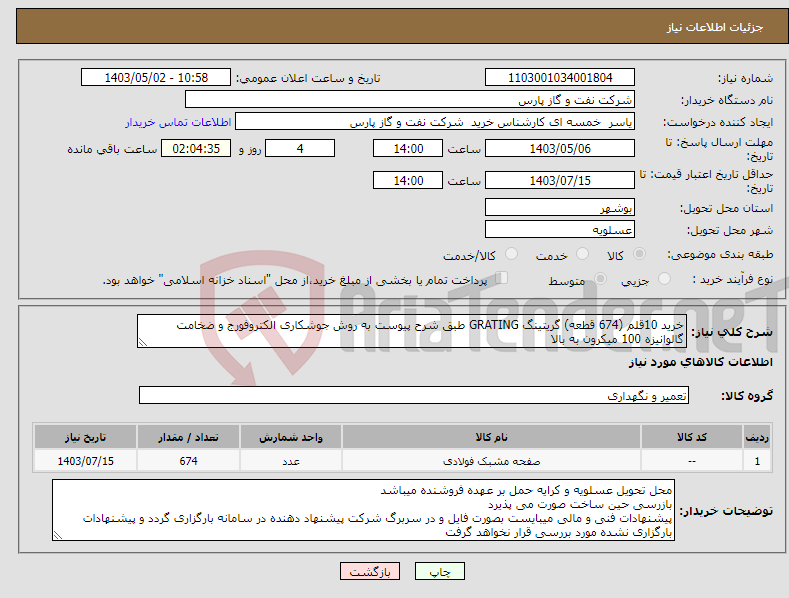789x598 pixels.
Task: Click the واحد شمارش column header
Action: point(291,437)
